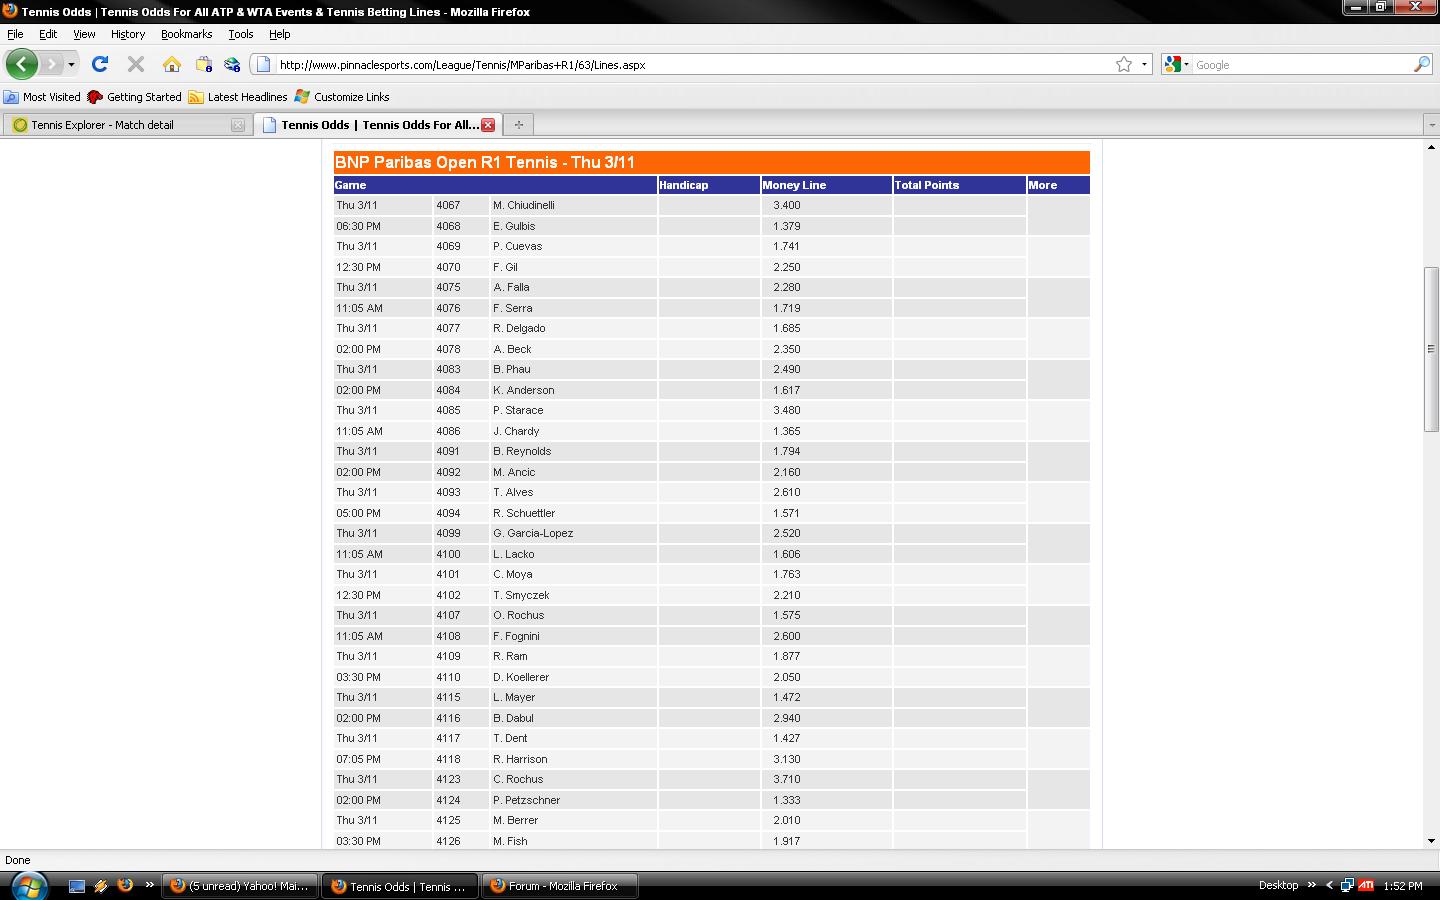Open the Bookmarks menu
Viewport: 1440px width, 900px height.
click(x=186, y=34)
